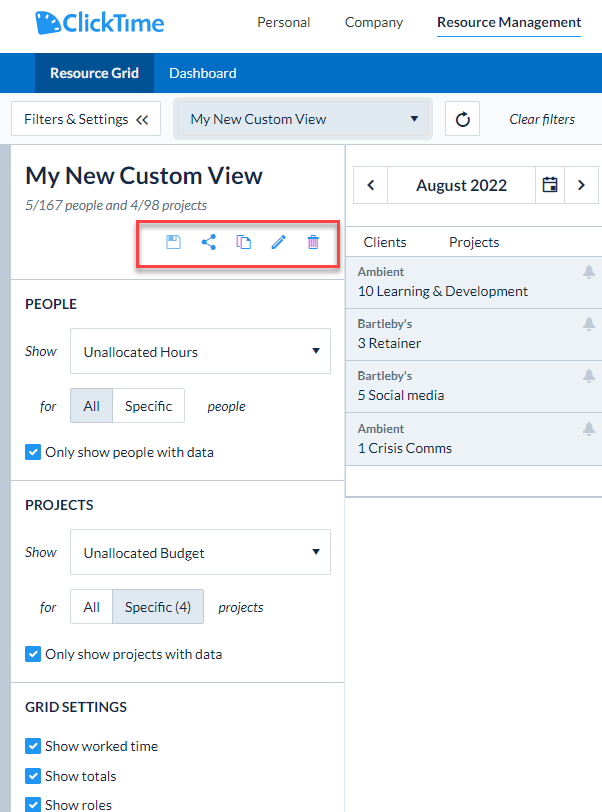Toggle Only show projects with data
Screen dimensions: 602x812
tap(33, 654)
